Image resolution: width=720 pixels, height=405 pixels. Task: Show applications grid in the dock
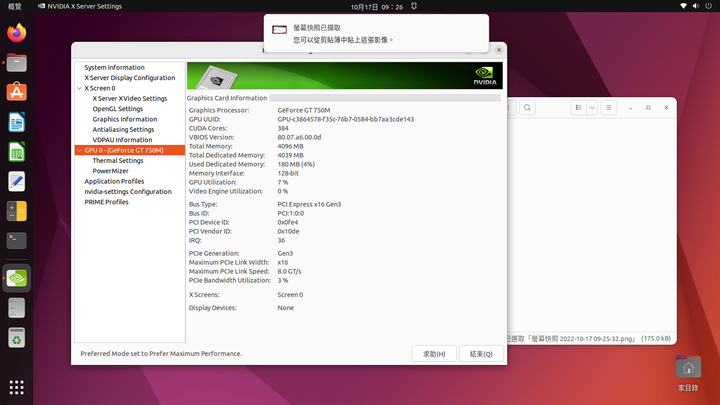coord(17,387)
